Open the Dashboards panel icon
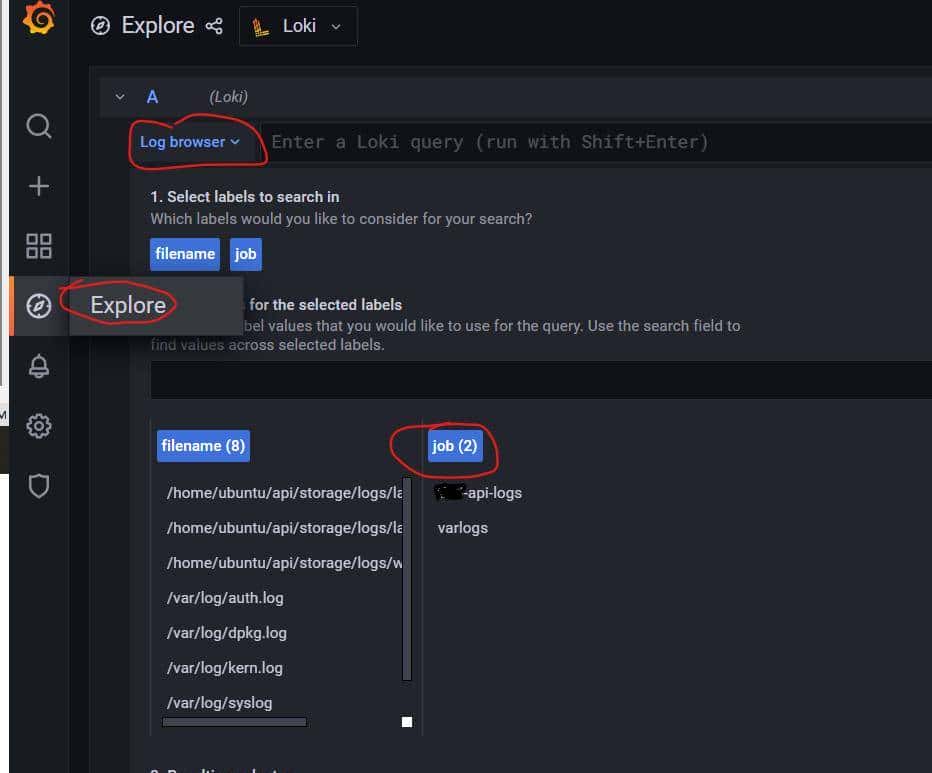Viewport: 932px width, 773px height. 38,246
